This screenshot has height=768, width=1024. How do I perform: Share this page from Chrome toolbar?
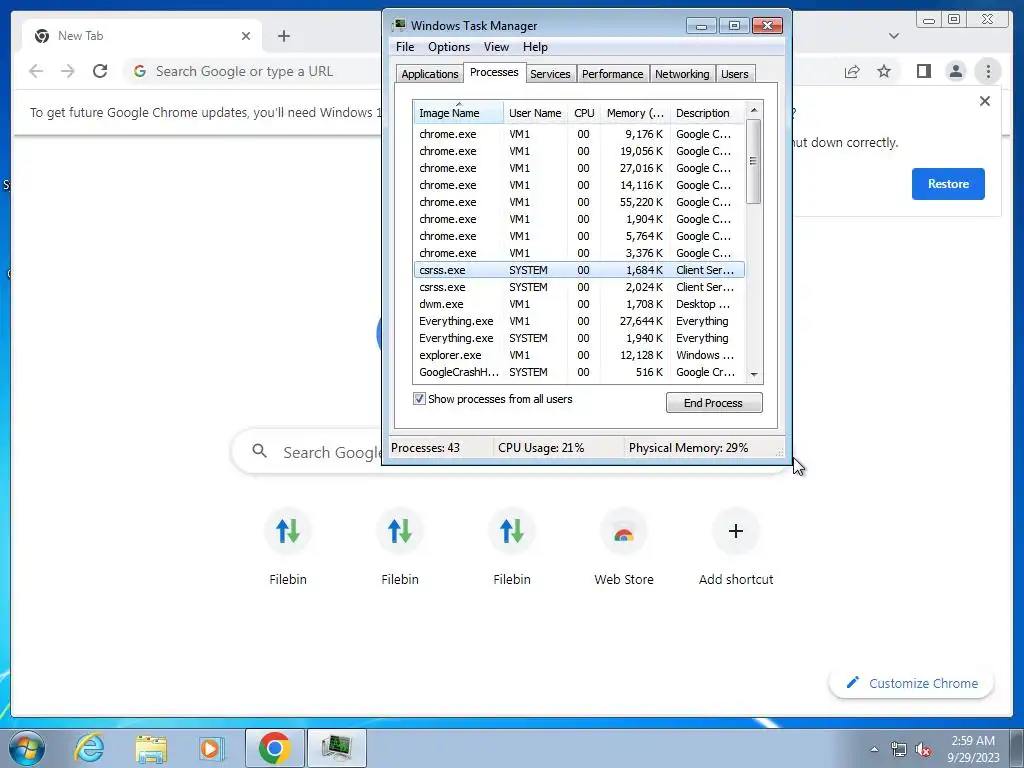[852, 71]
